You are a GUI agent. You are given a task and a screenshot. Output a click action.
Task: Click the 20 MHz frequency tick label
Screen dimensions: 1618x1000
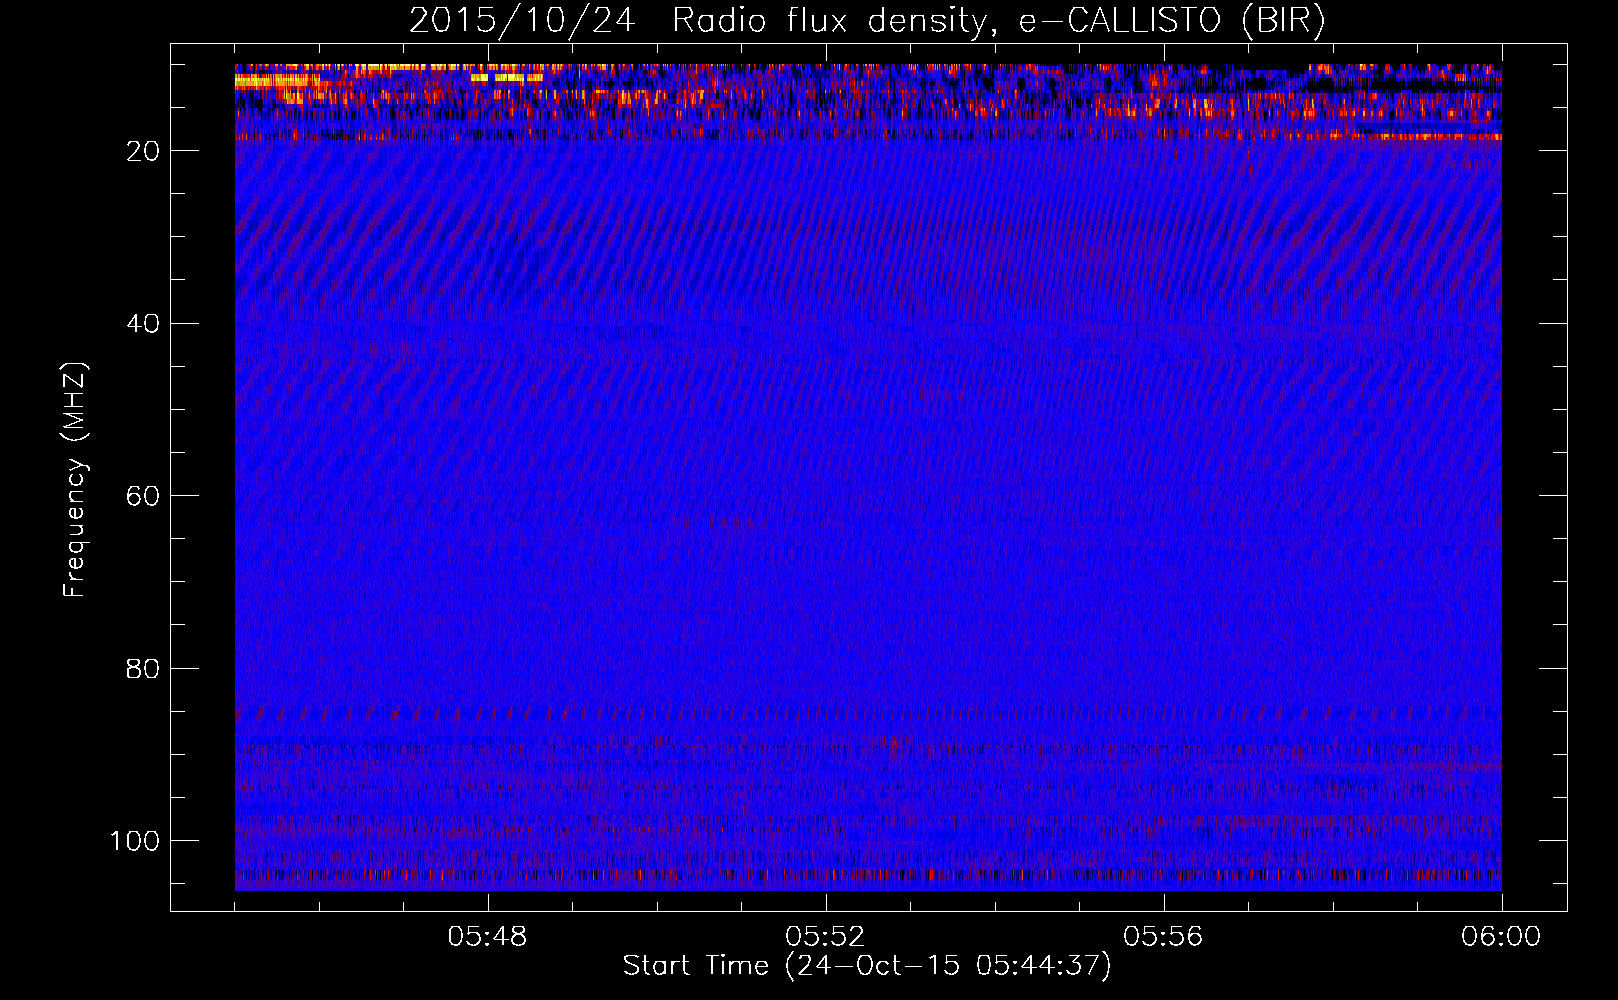coord(144,151)
